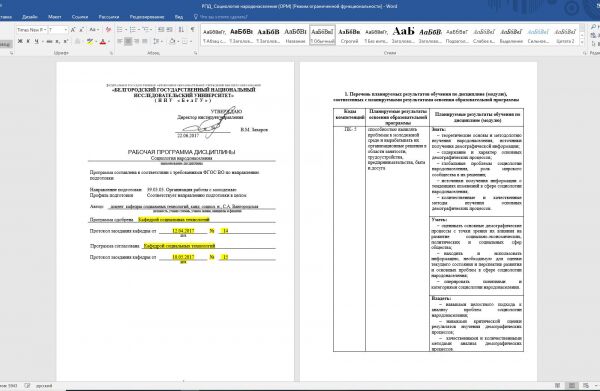The height and width of the screenshot is (391, 600).
Task: Toggle show paragraph marks (¶)
Action: pos(192,29)
